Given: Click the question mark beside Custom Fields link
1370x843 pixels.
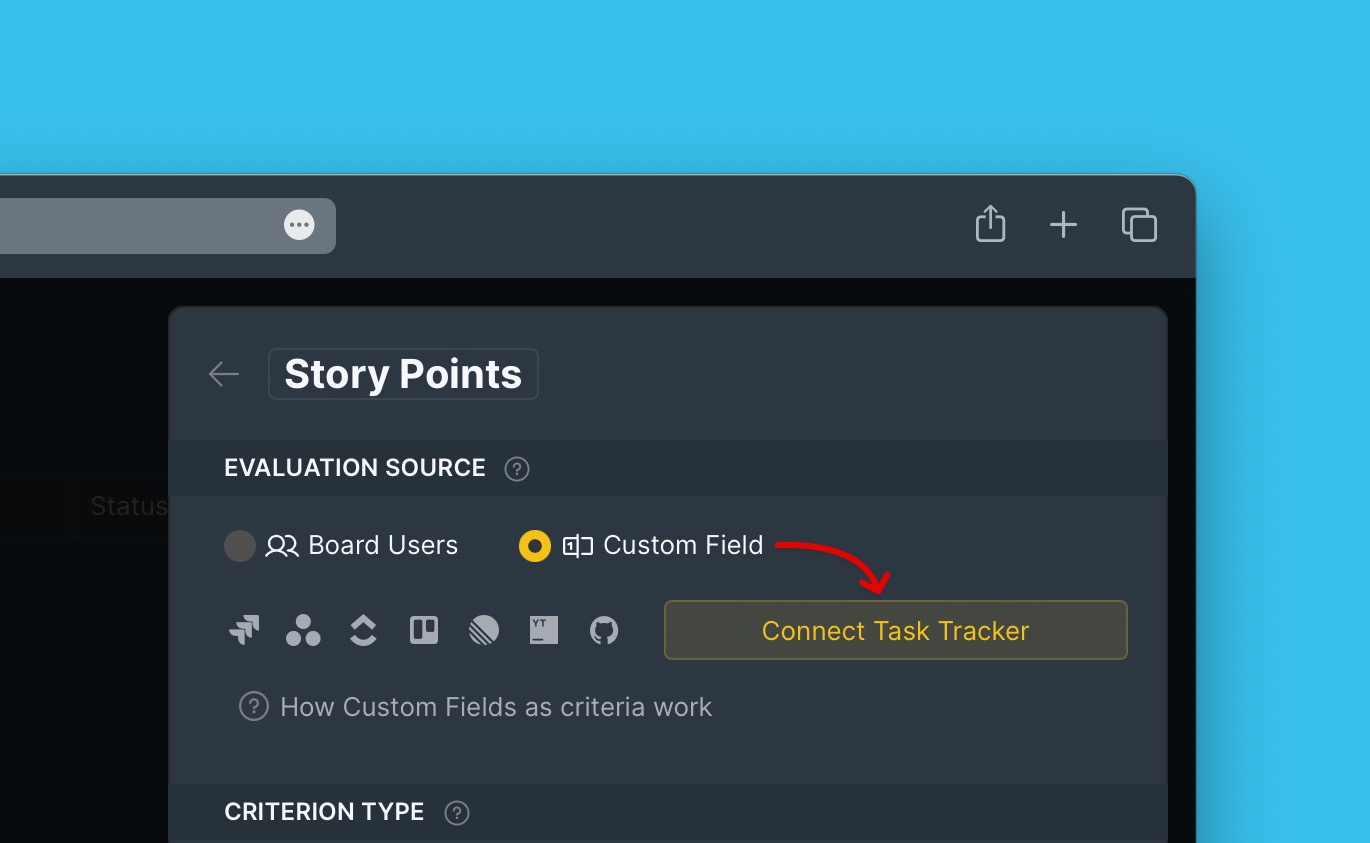Looking at the screenshot, I should click(253, 707).
